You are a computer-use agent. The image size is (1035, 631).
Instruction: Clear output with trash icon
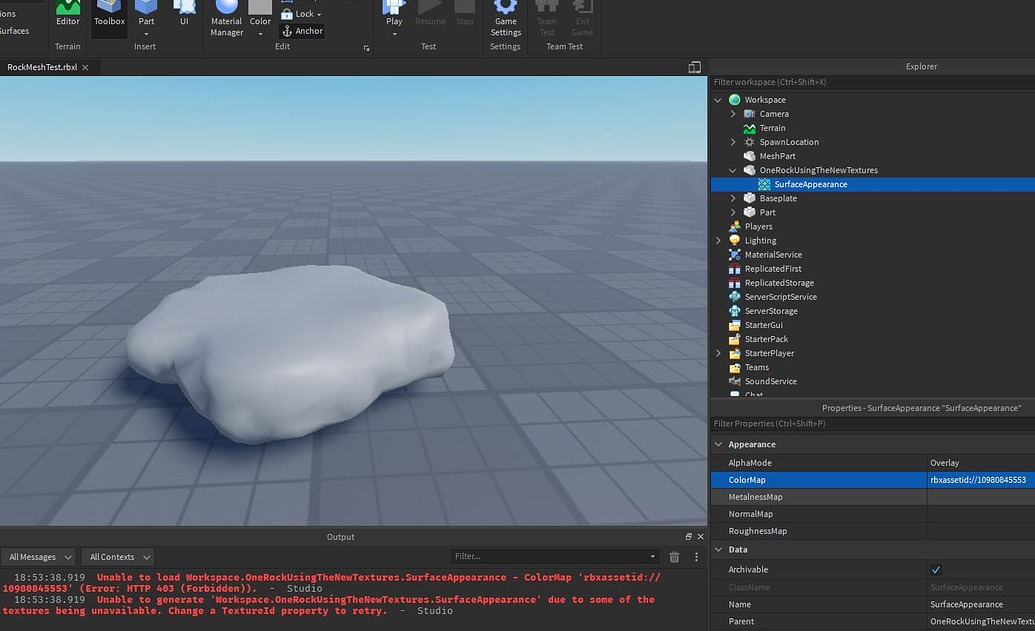[x=674, y=557]
